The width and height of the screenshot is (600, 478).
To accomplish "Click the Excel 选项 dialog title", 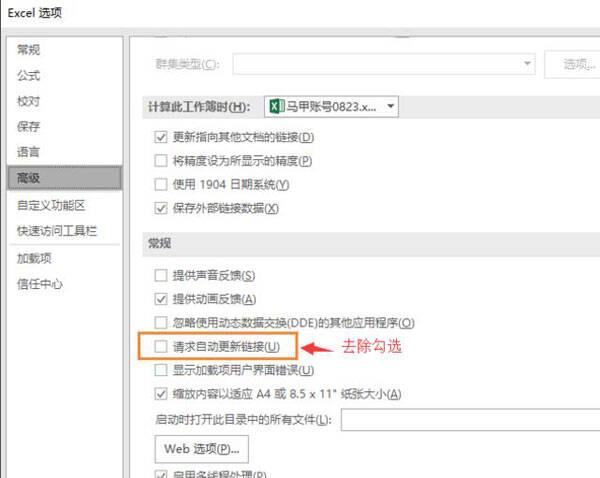I will [34, 13].
